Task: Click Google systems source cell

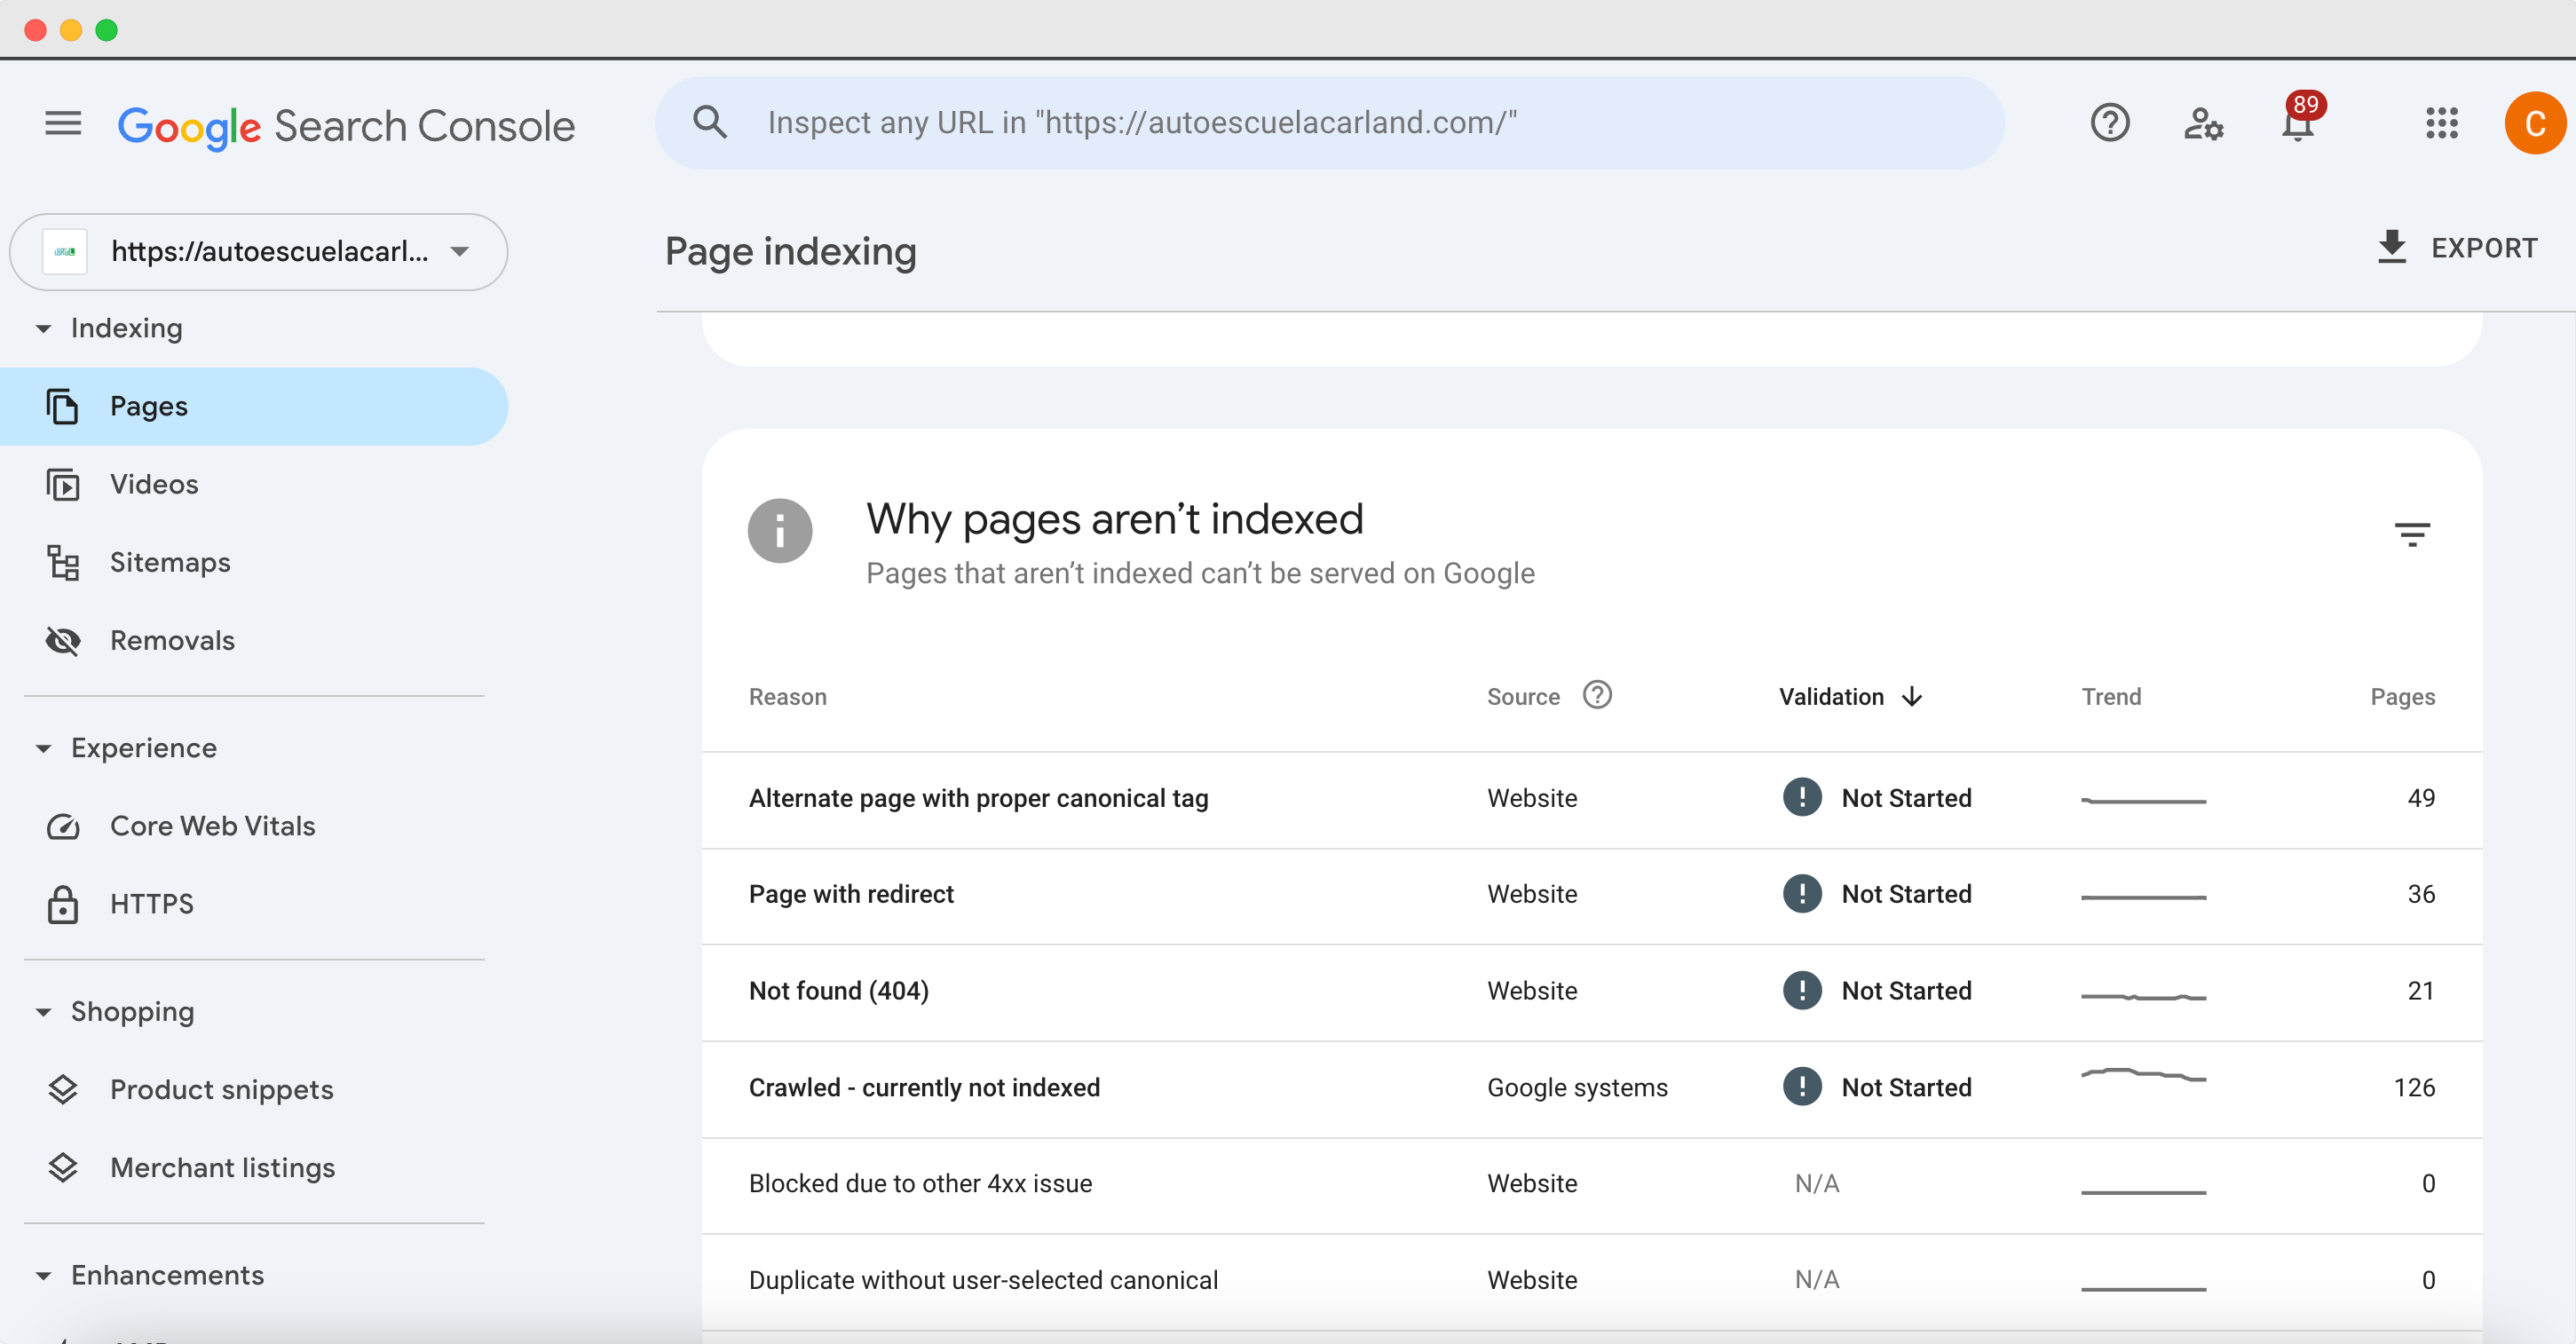Action: [1577, 1088]
